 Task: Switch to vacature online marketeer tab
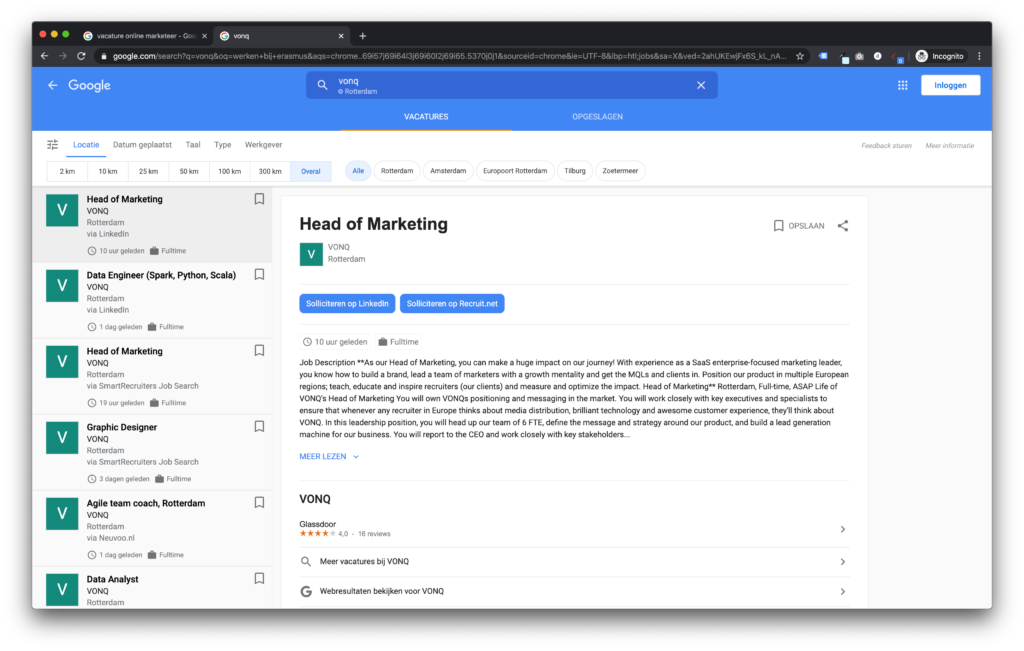[x=145, y=36]
